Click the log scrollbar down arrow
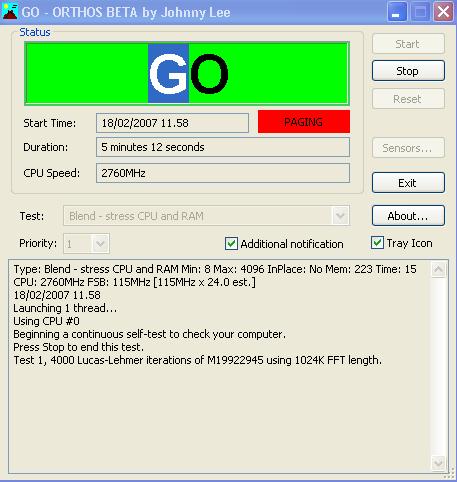 [438, 463]
